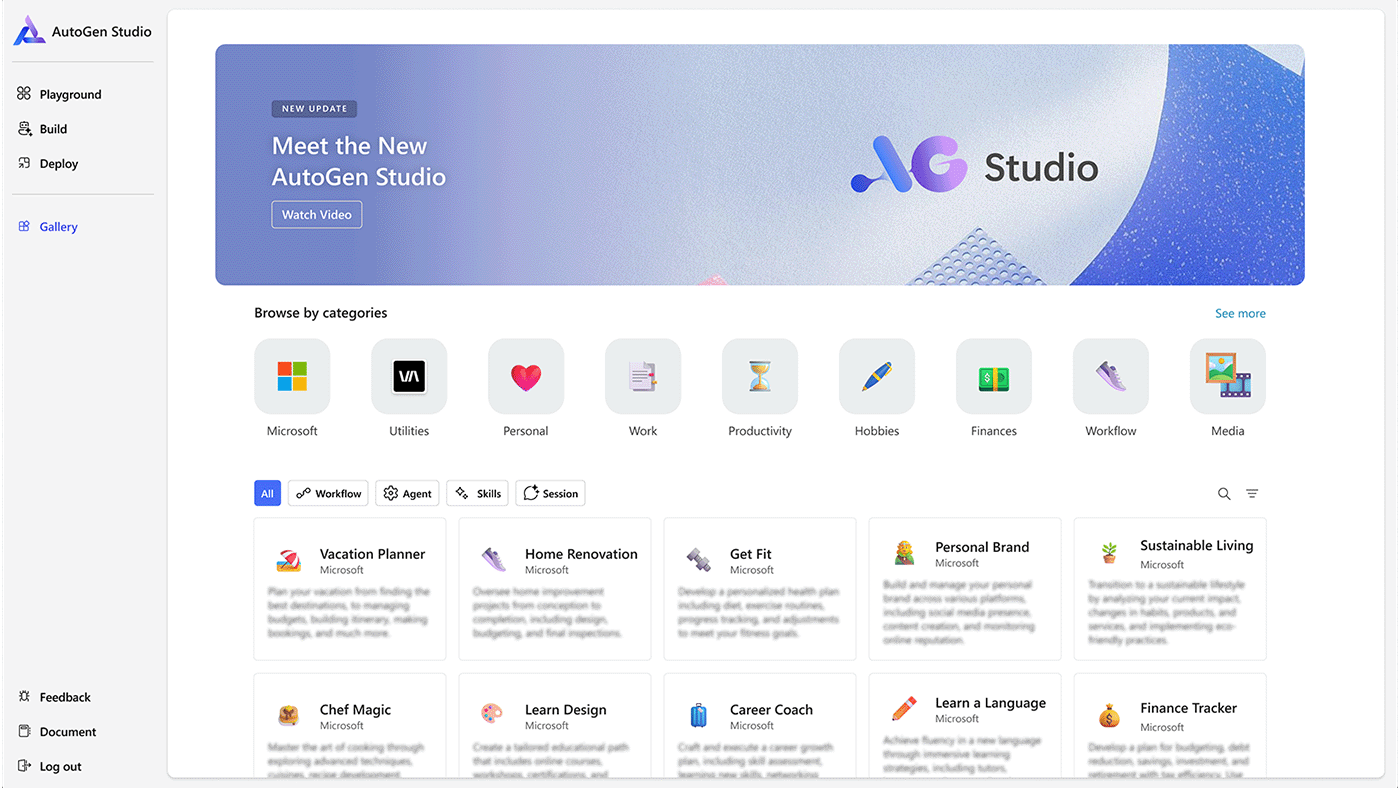Open the Vacation Planner card

(x=349, y=589)
